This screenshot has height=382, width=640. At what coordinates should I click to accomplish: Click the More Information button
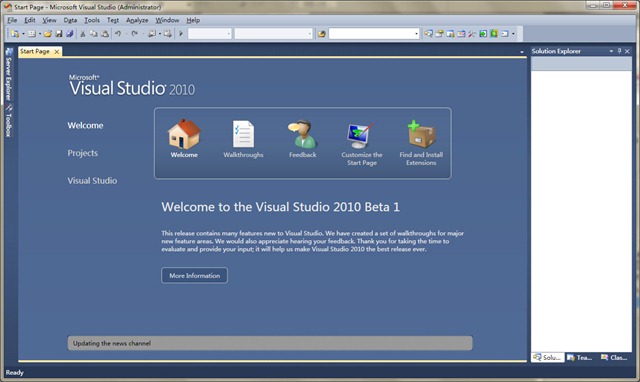tap(194, 275)
